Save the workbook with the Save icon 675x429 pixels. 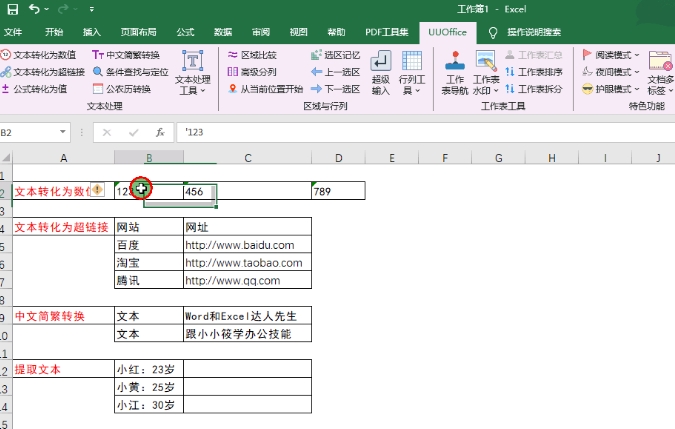tap(12, 9)
